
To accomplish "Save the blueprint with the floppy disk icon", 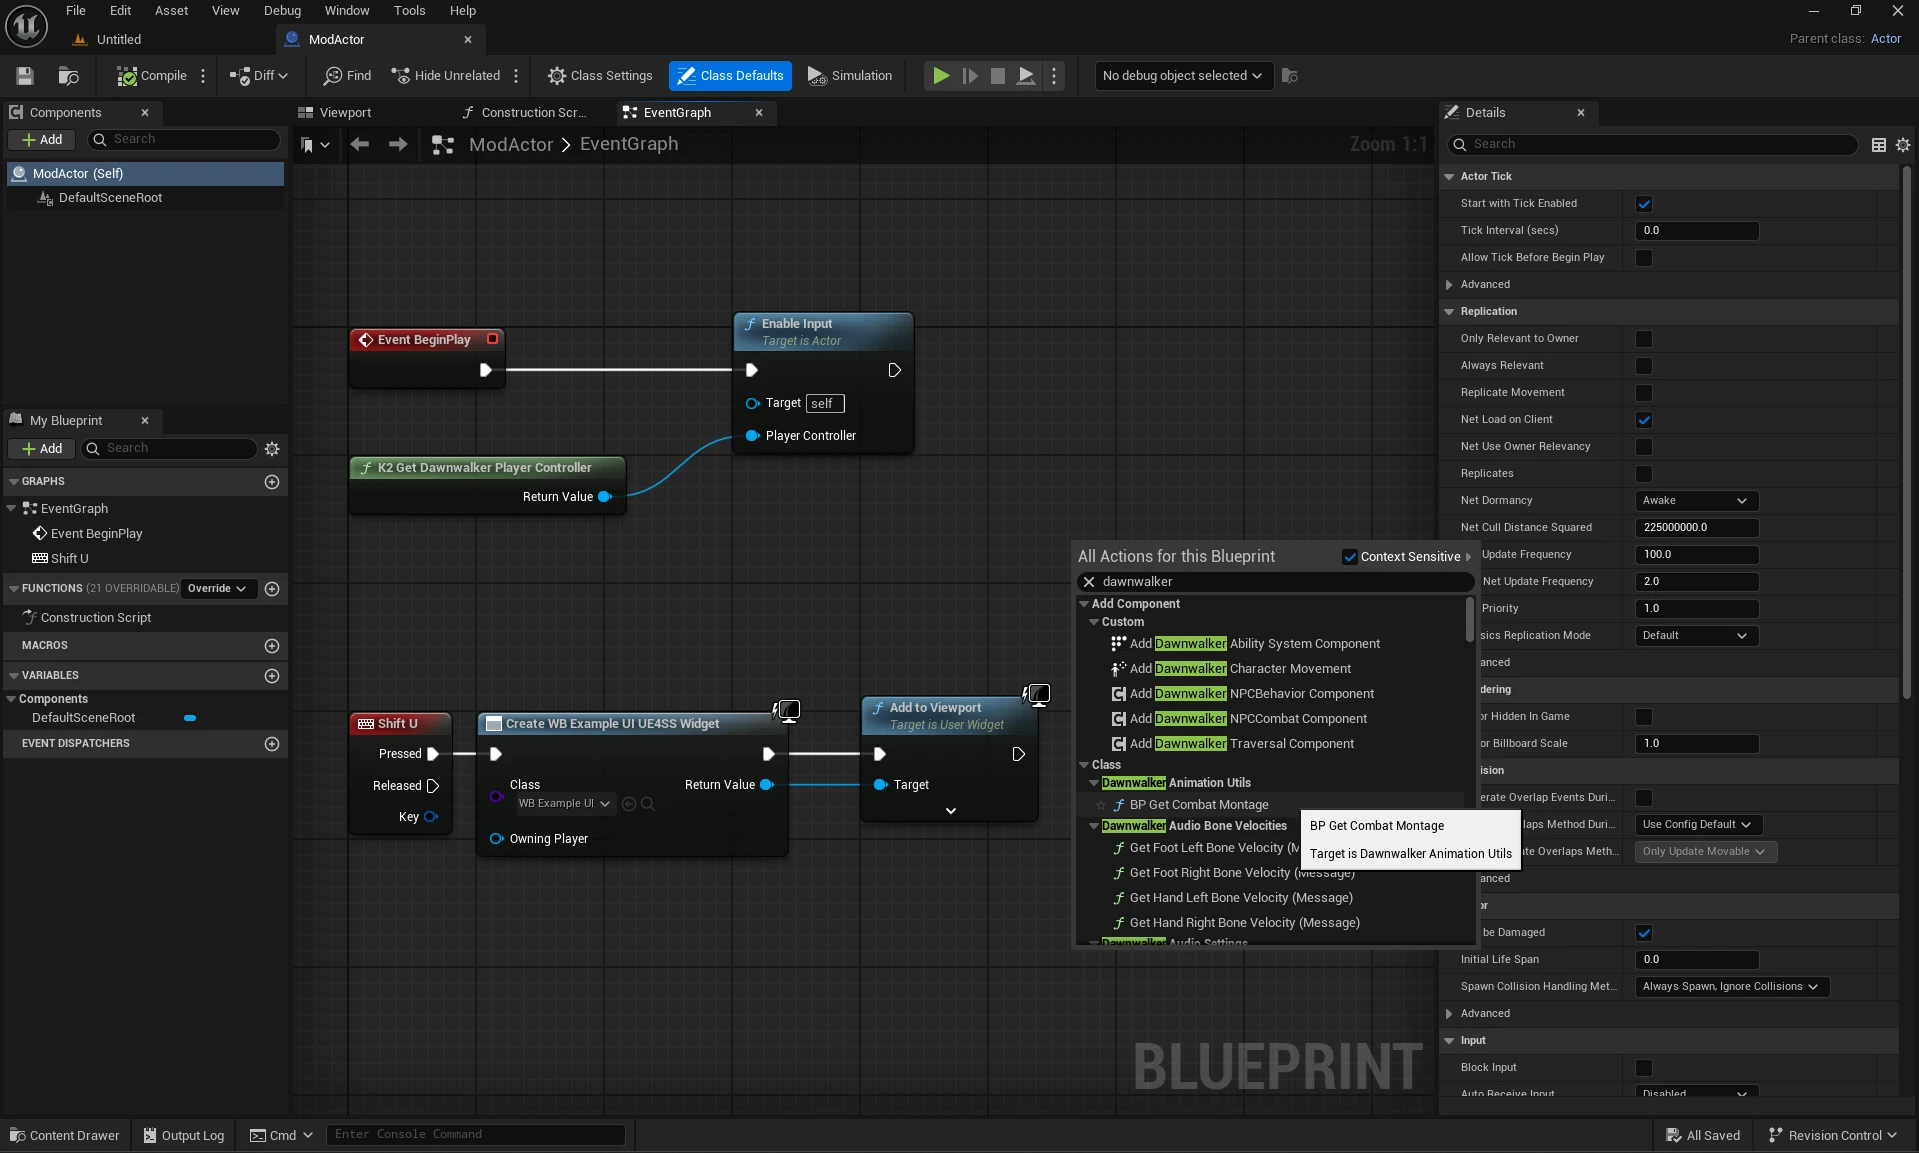I will (25, 76).
